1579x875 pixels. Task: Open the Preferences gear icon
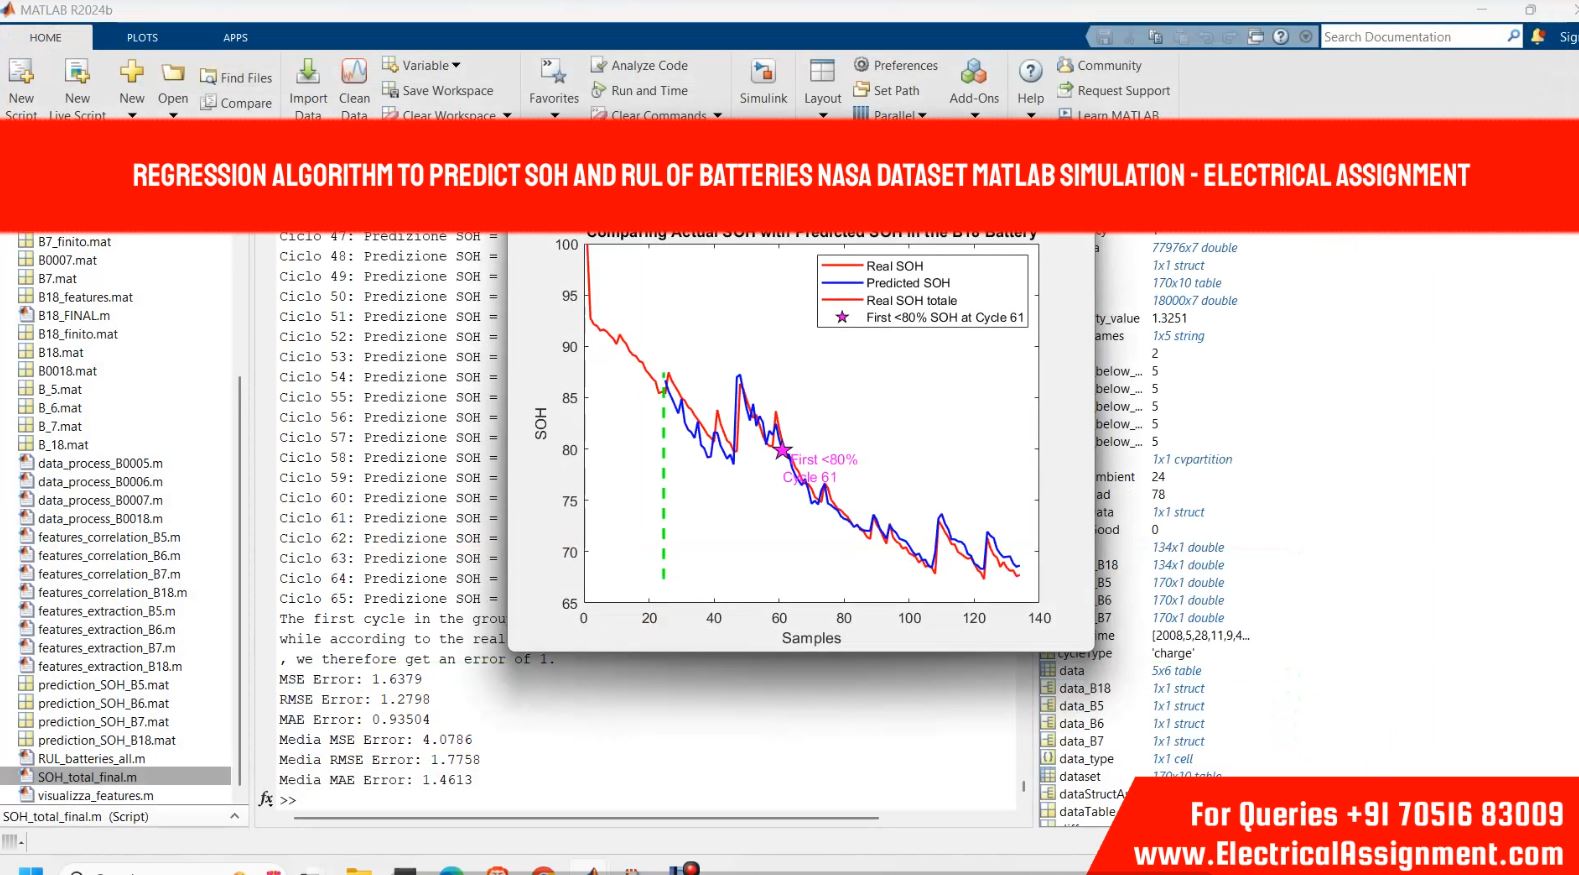coord(861,65)
